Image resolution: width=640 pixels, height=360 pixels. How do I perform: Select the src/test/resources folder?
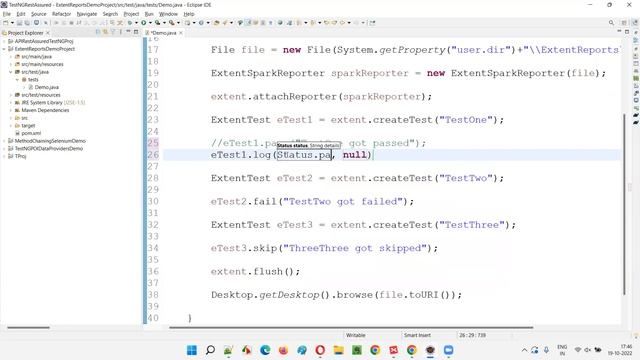pos(40,95)
